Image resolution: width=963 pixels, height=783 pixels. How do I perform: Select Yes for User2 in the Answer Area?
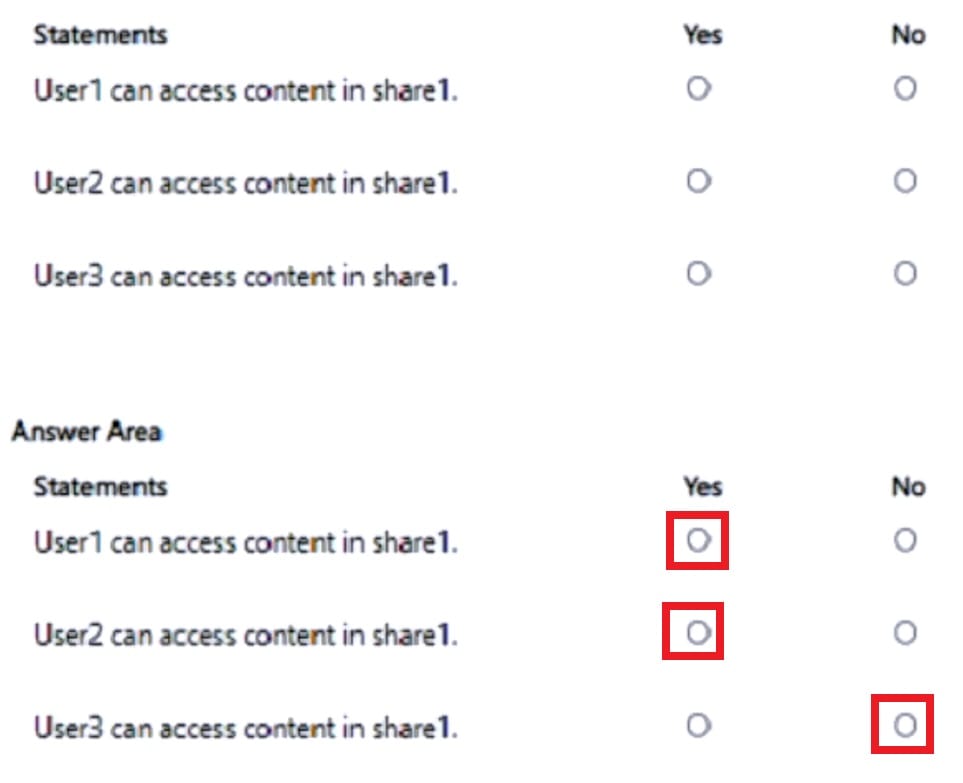[x=697, y=632]
